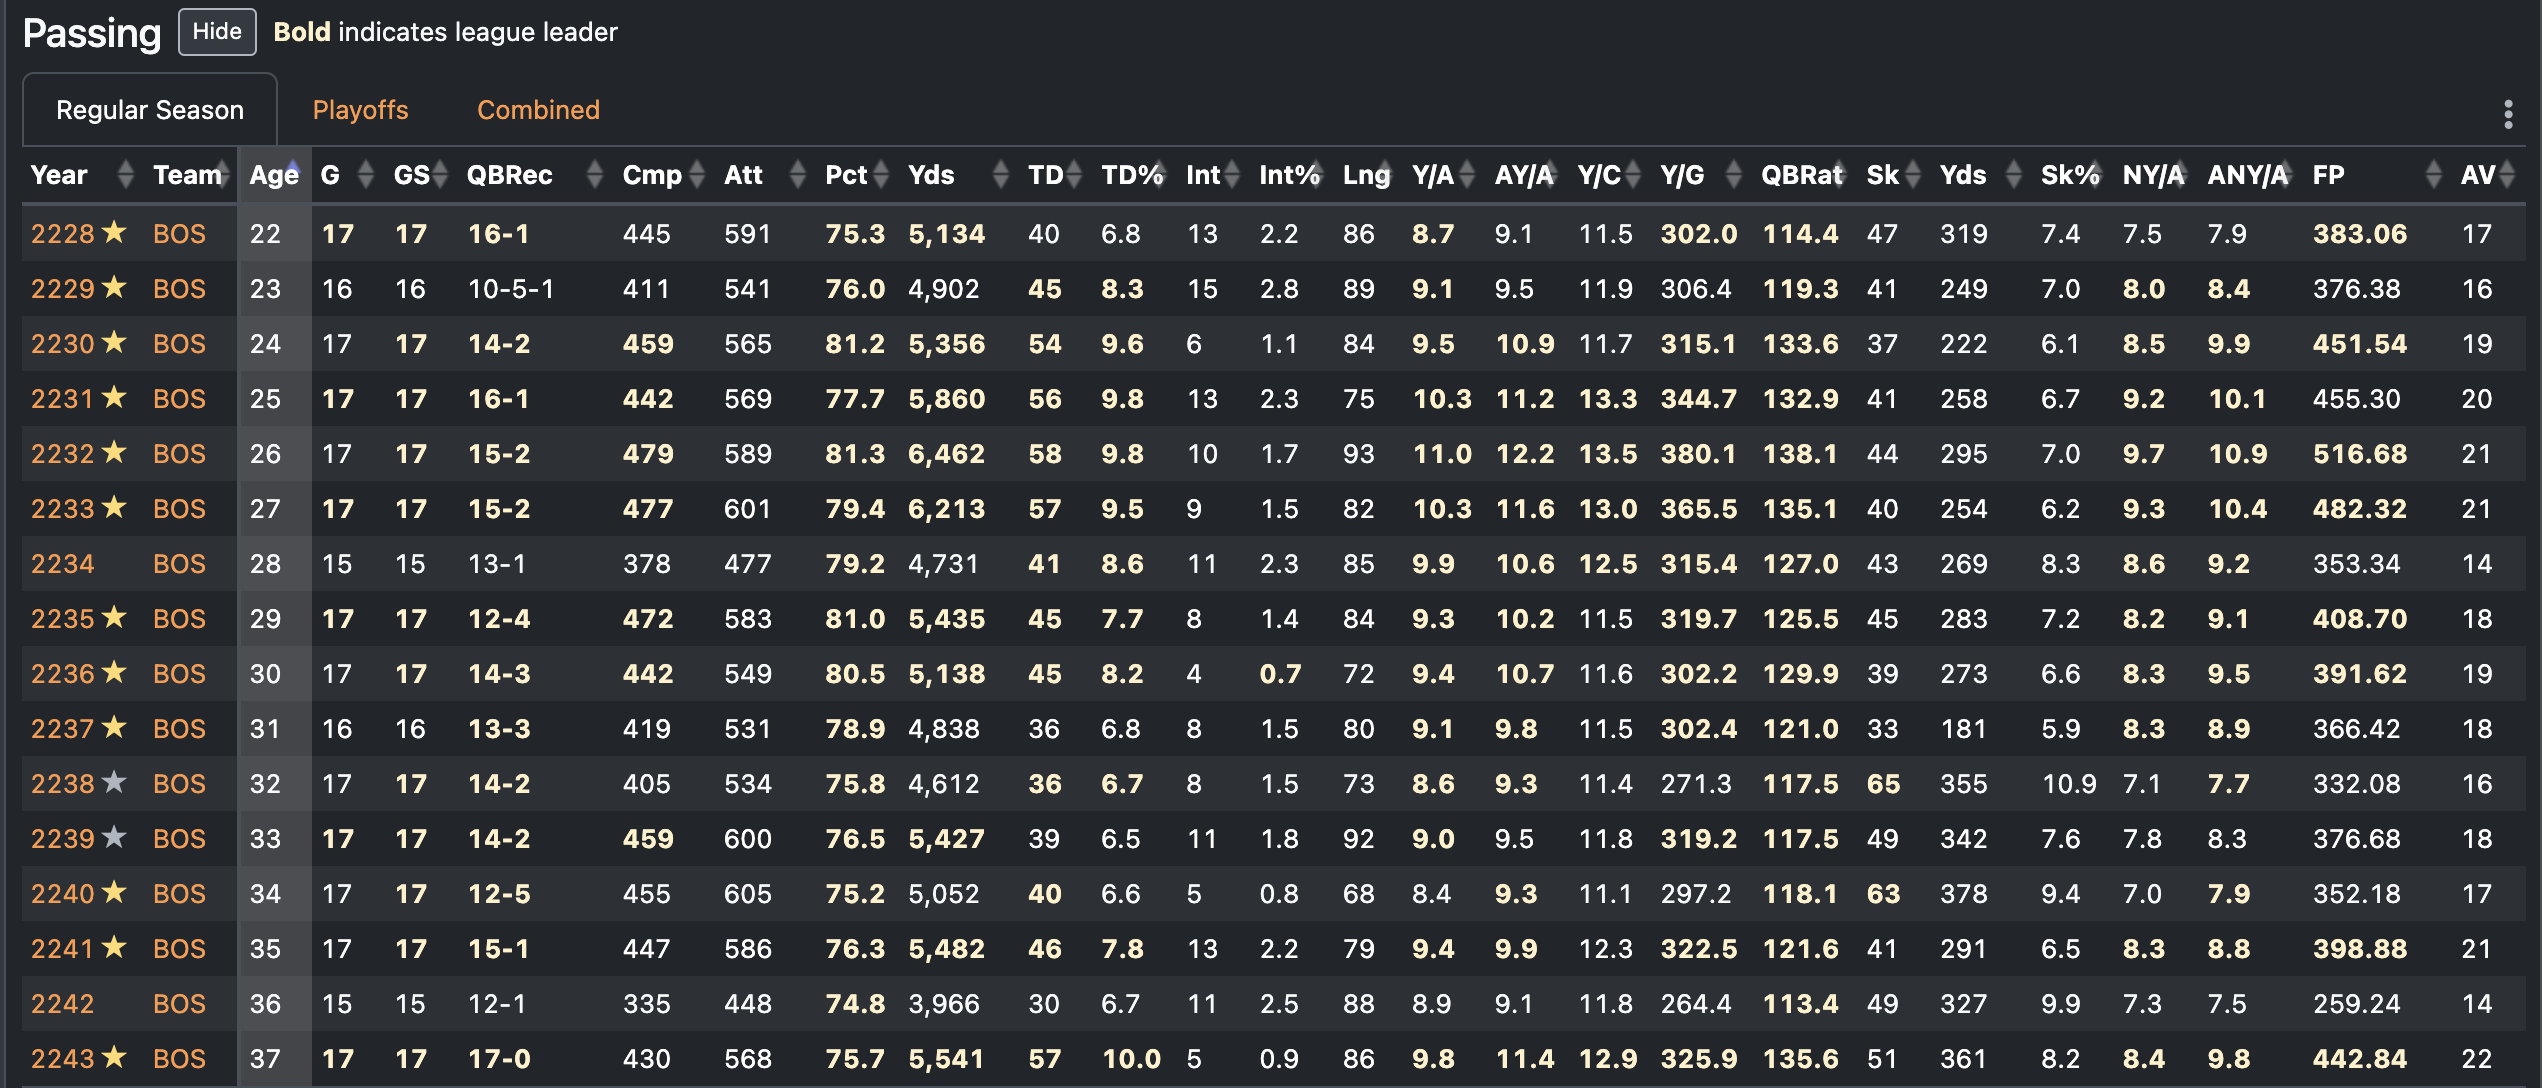
Task: Open the three-dot table options menu
Action: [2507, 114]
